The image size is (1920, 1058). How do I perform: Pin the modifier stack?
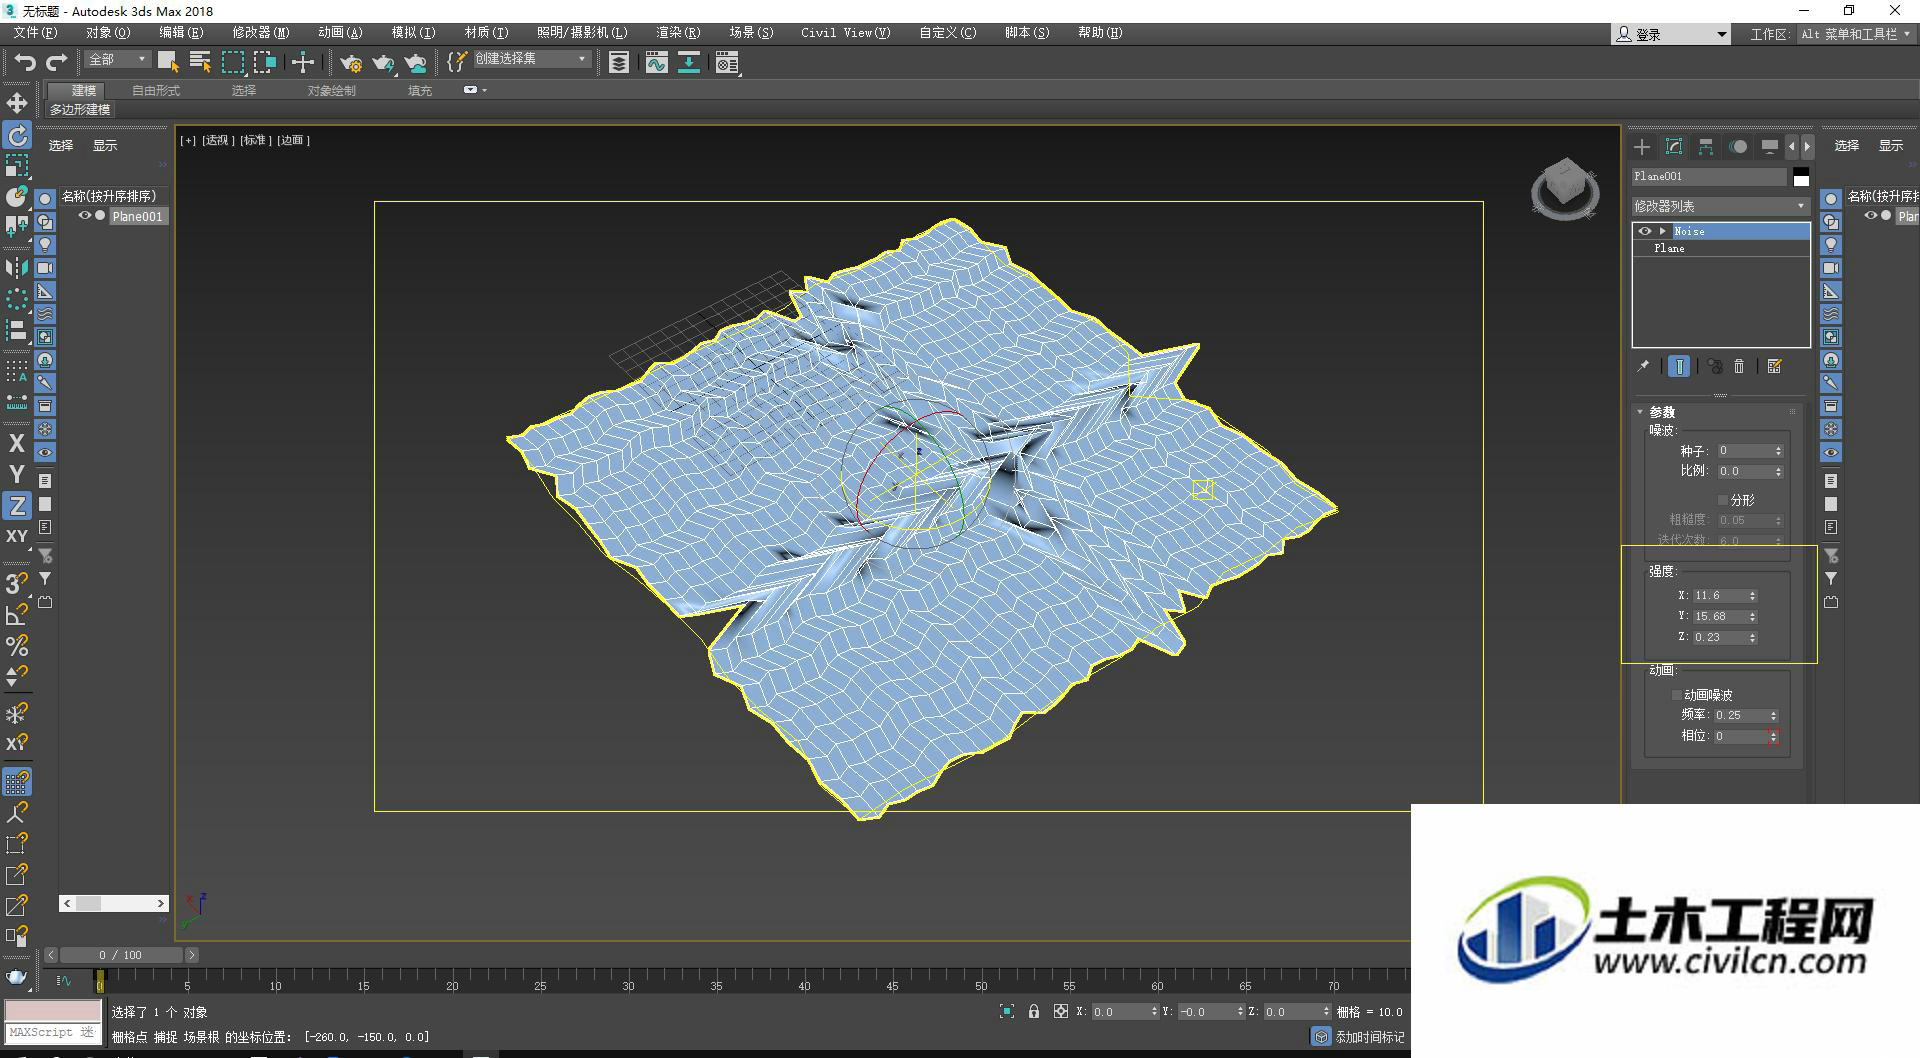click(1643, 366)
